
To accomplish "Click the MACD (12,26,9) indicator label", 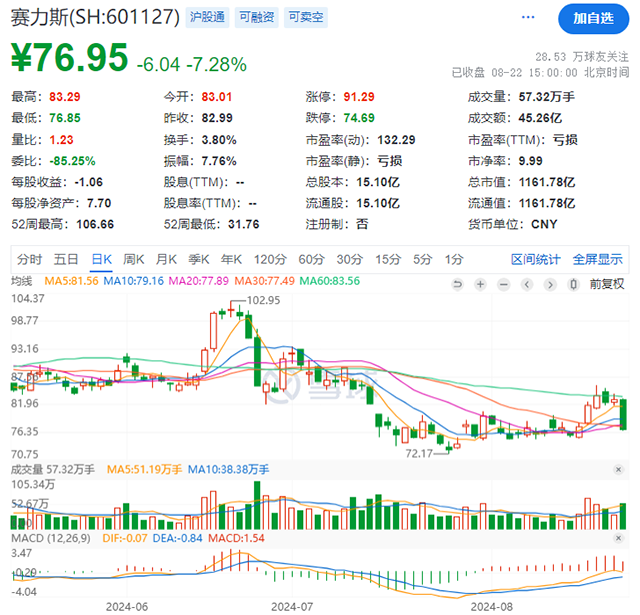I will [51, 538].
